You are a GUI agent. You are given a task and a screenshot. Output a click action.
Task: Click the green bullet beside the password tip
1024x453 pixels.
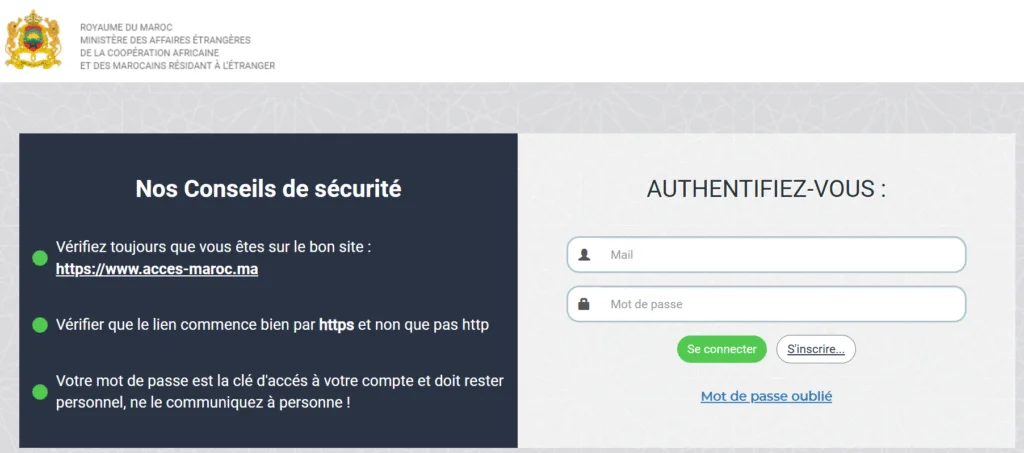click(40, 391)
